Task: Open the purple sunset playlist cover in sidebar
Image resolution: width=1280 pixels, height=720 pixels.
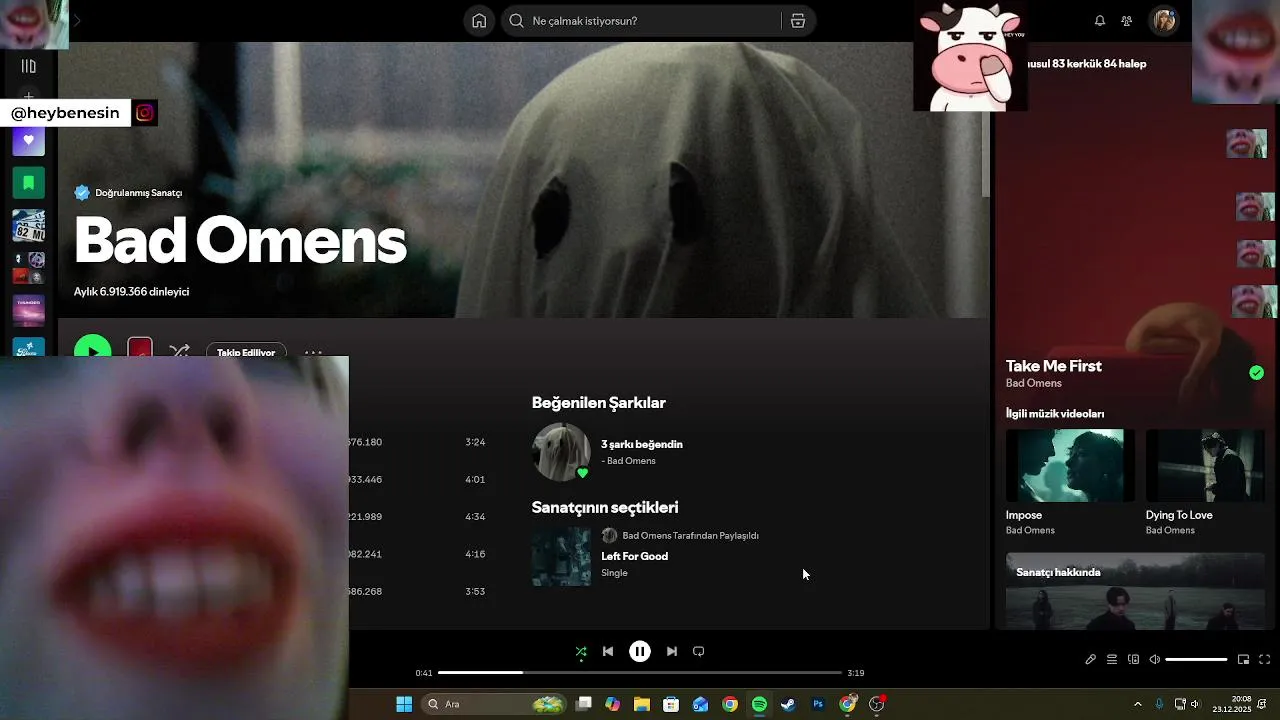Action: [x=29, y=310]
